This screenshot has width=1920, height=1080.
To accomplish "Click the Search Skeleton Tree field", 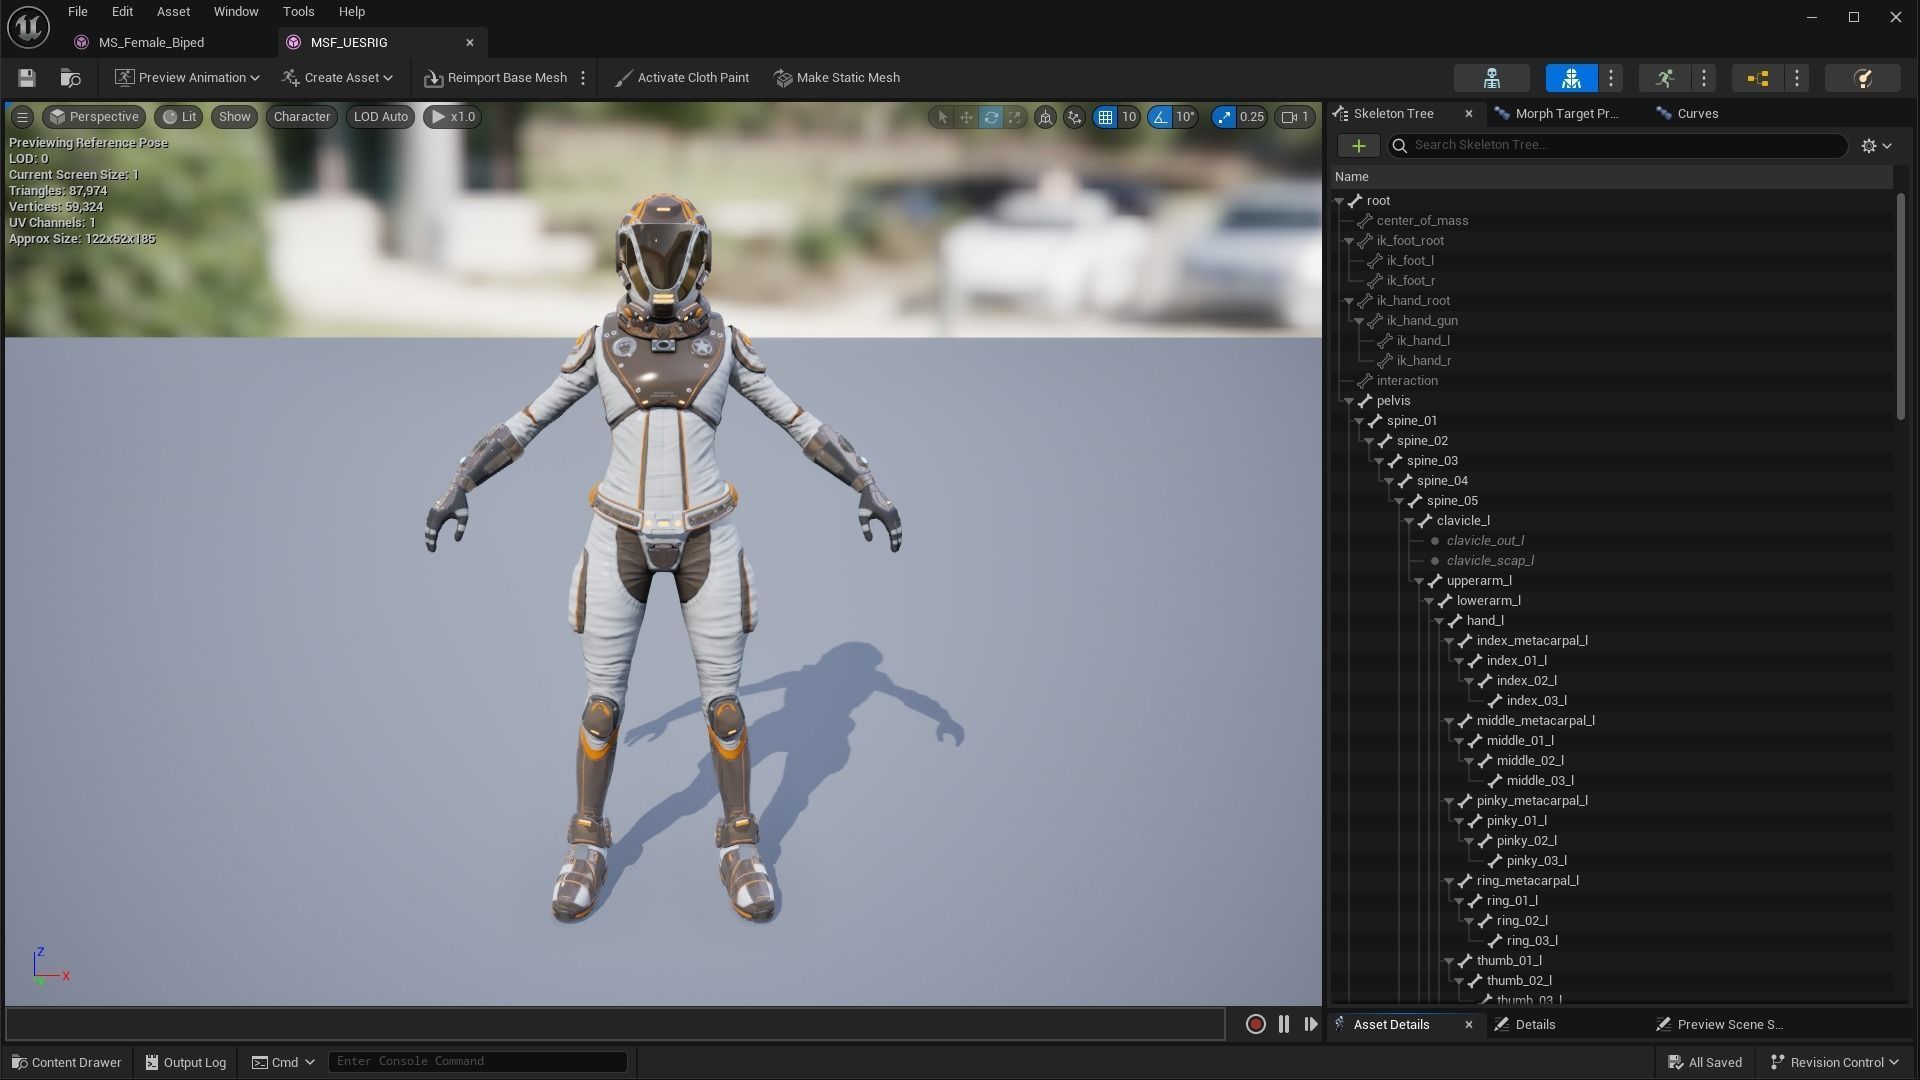I will 1617,146.
